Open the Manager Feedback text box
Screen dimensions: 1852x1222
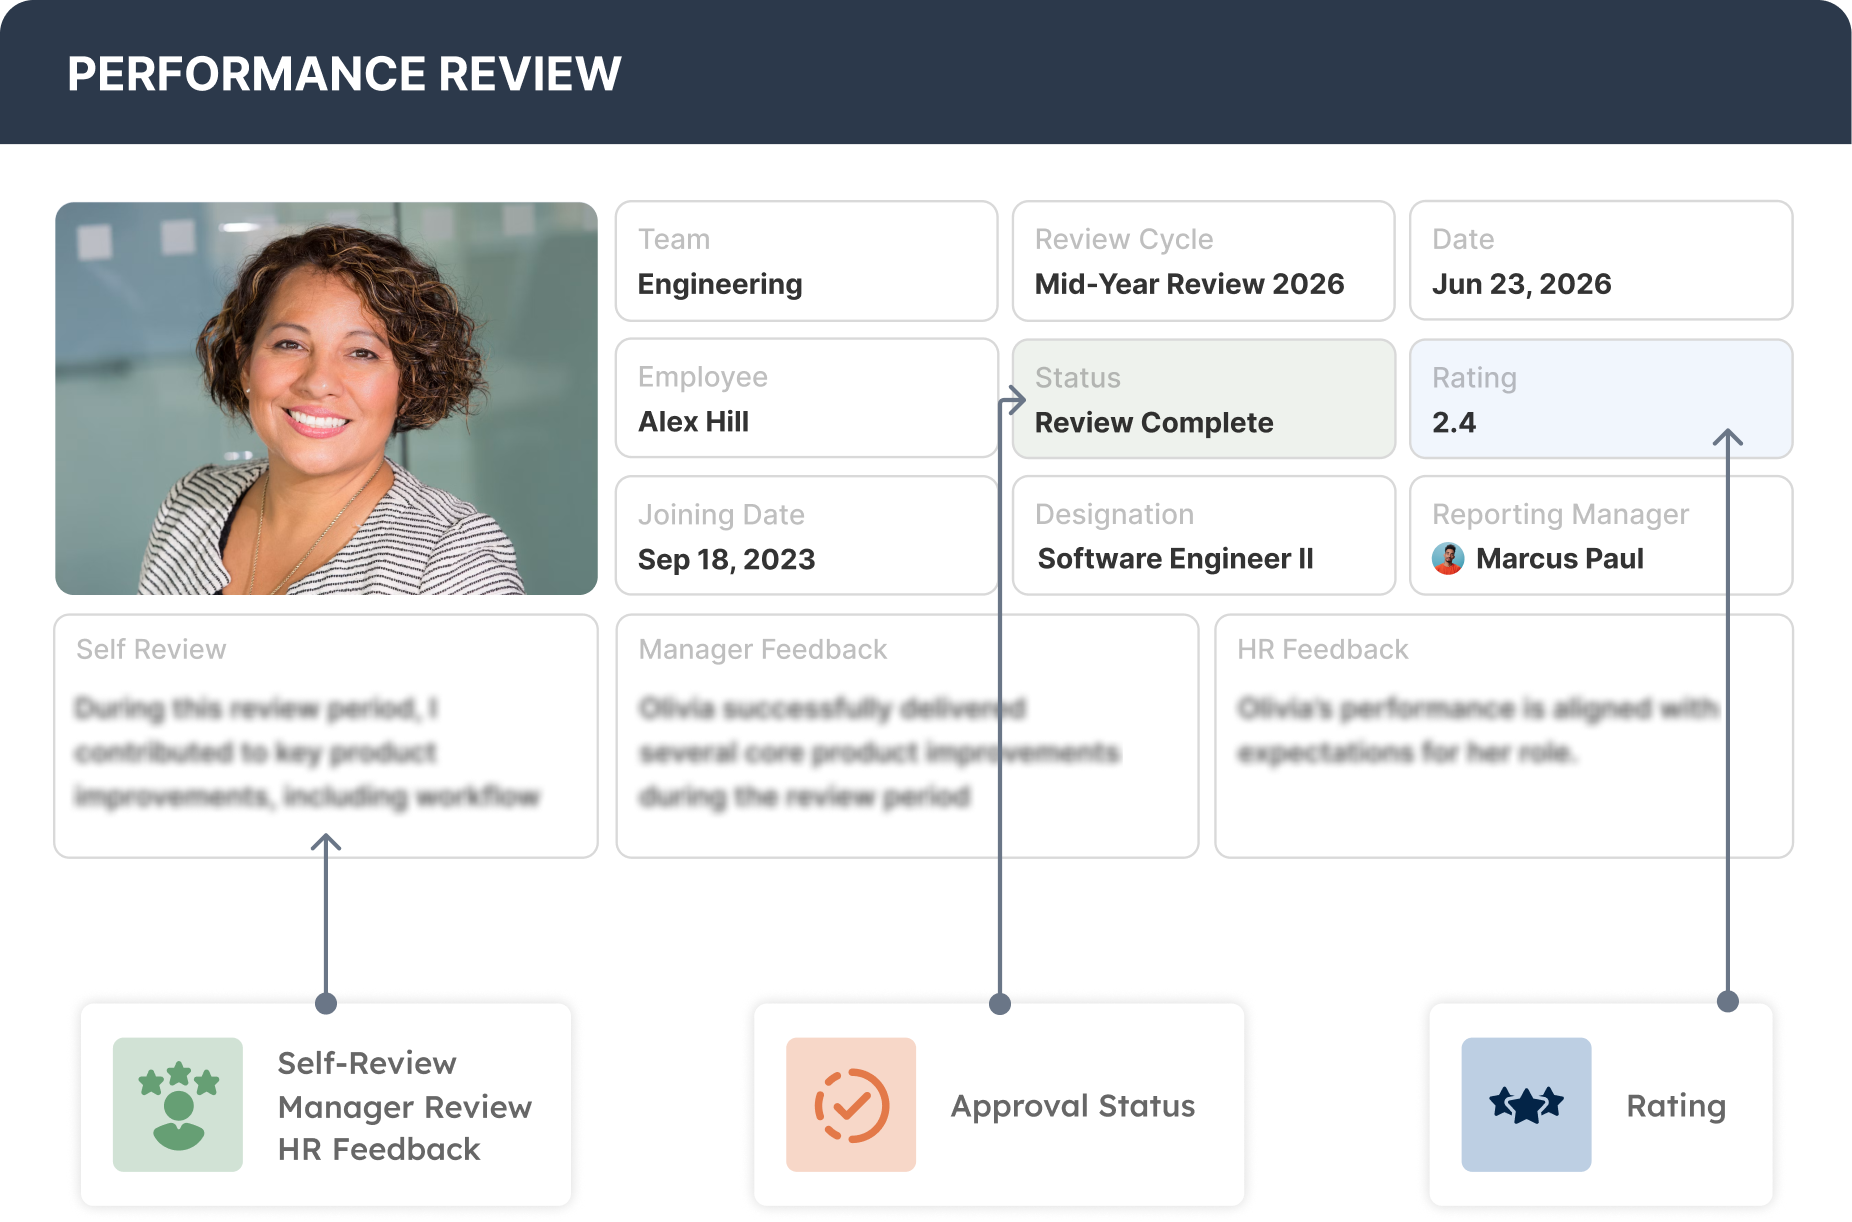(907, 736)
